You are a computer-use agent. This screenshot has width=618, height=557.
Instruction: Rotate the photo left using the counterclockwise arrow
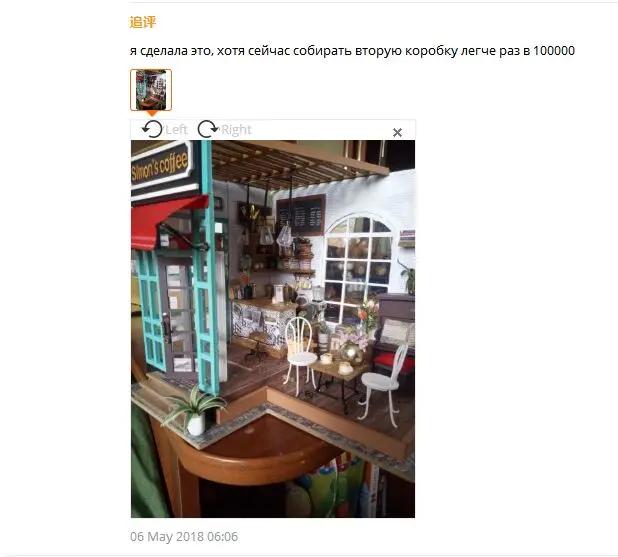(152, 129)
